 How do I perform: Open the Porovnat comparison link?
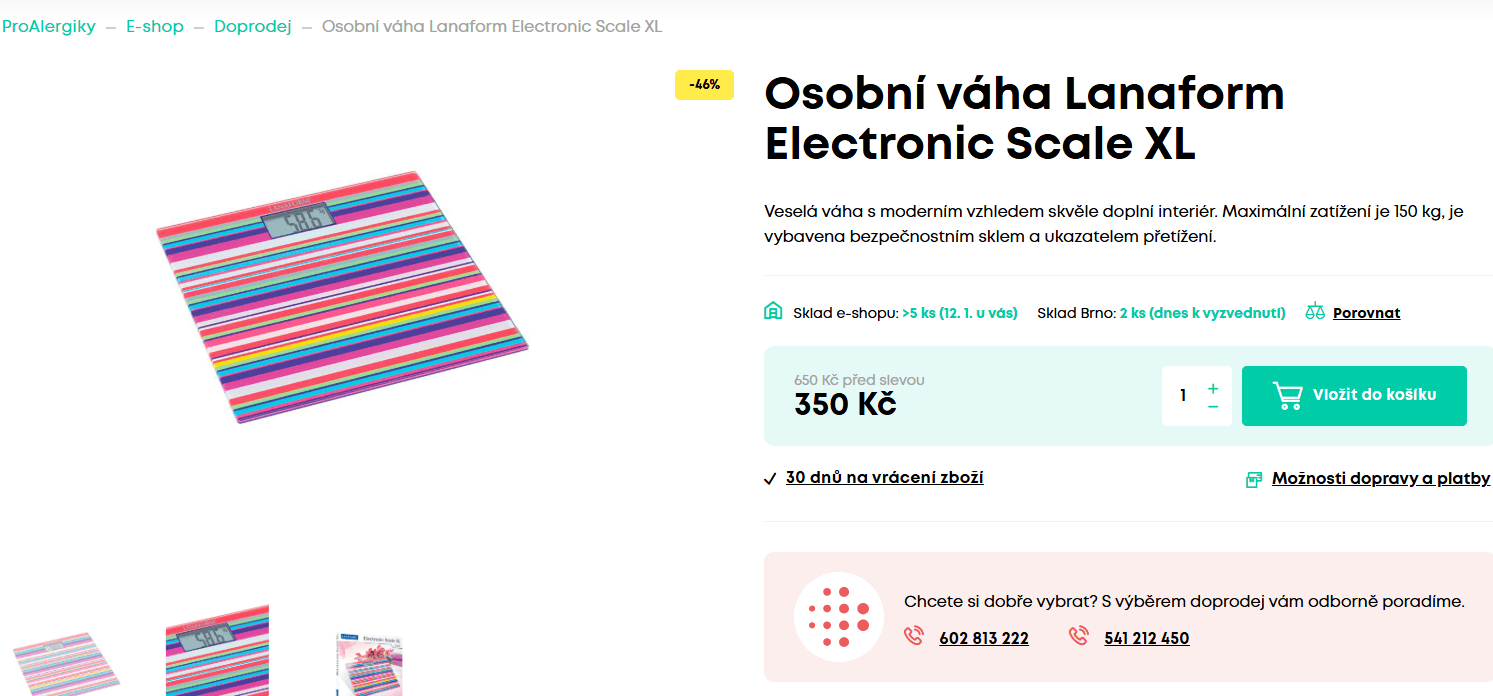click(x=1366, y=312)
